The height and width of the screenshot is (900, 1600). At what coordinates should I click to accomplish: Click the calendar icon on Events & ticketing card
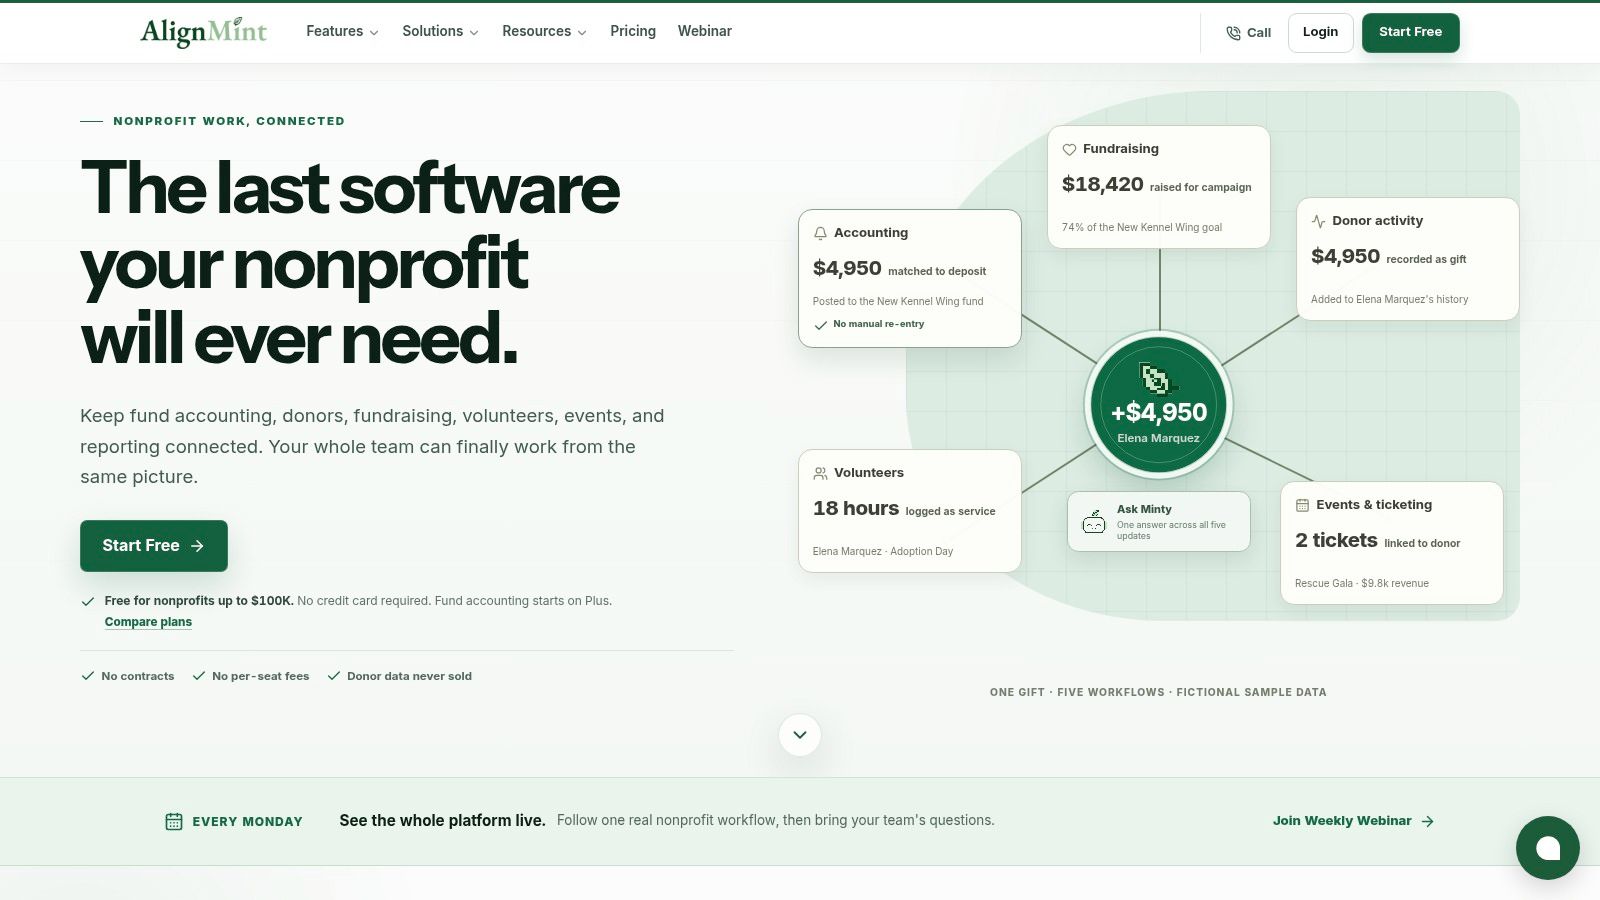[x=1302, y=505]
